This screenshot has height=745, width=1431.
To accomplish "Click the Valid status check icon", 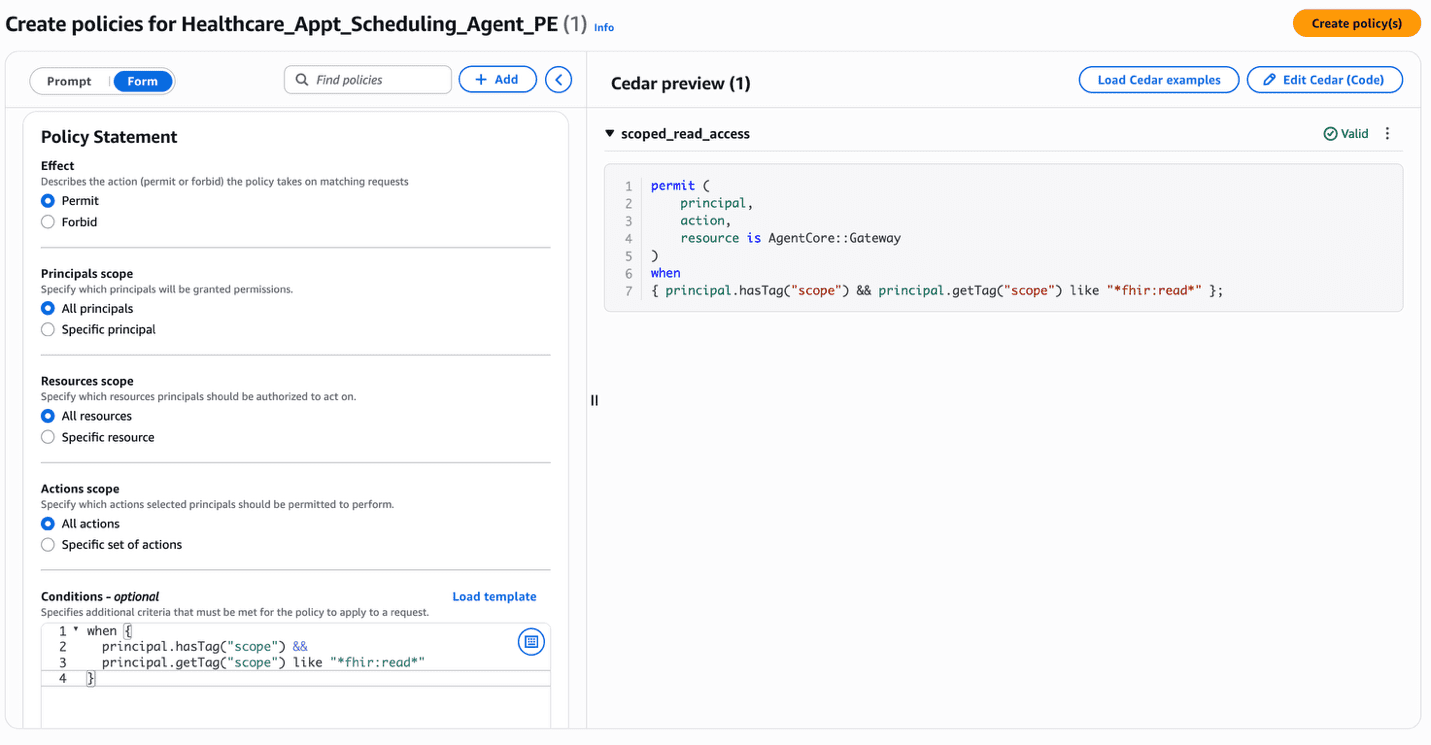I will [1330, 133].
